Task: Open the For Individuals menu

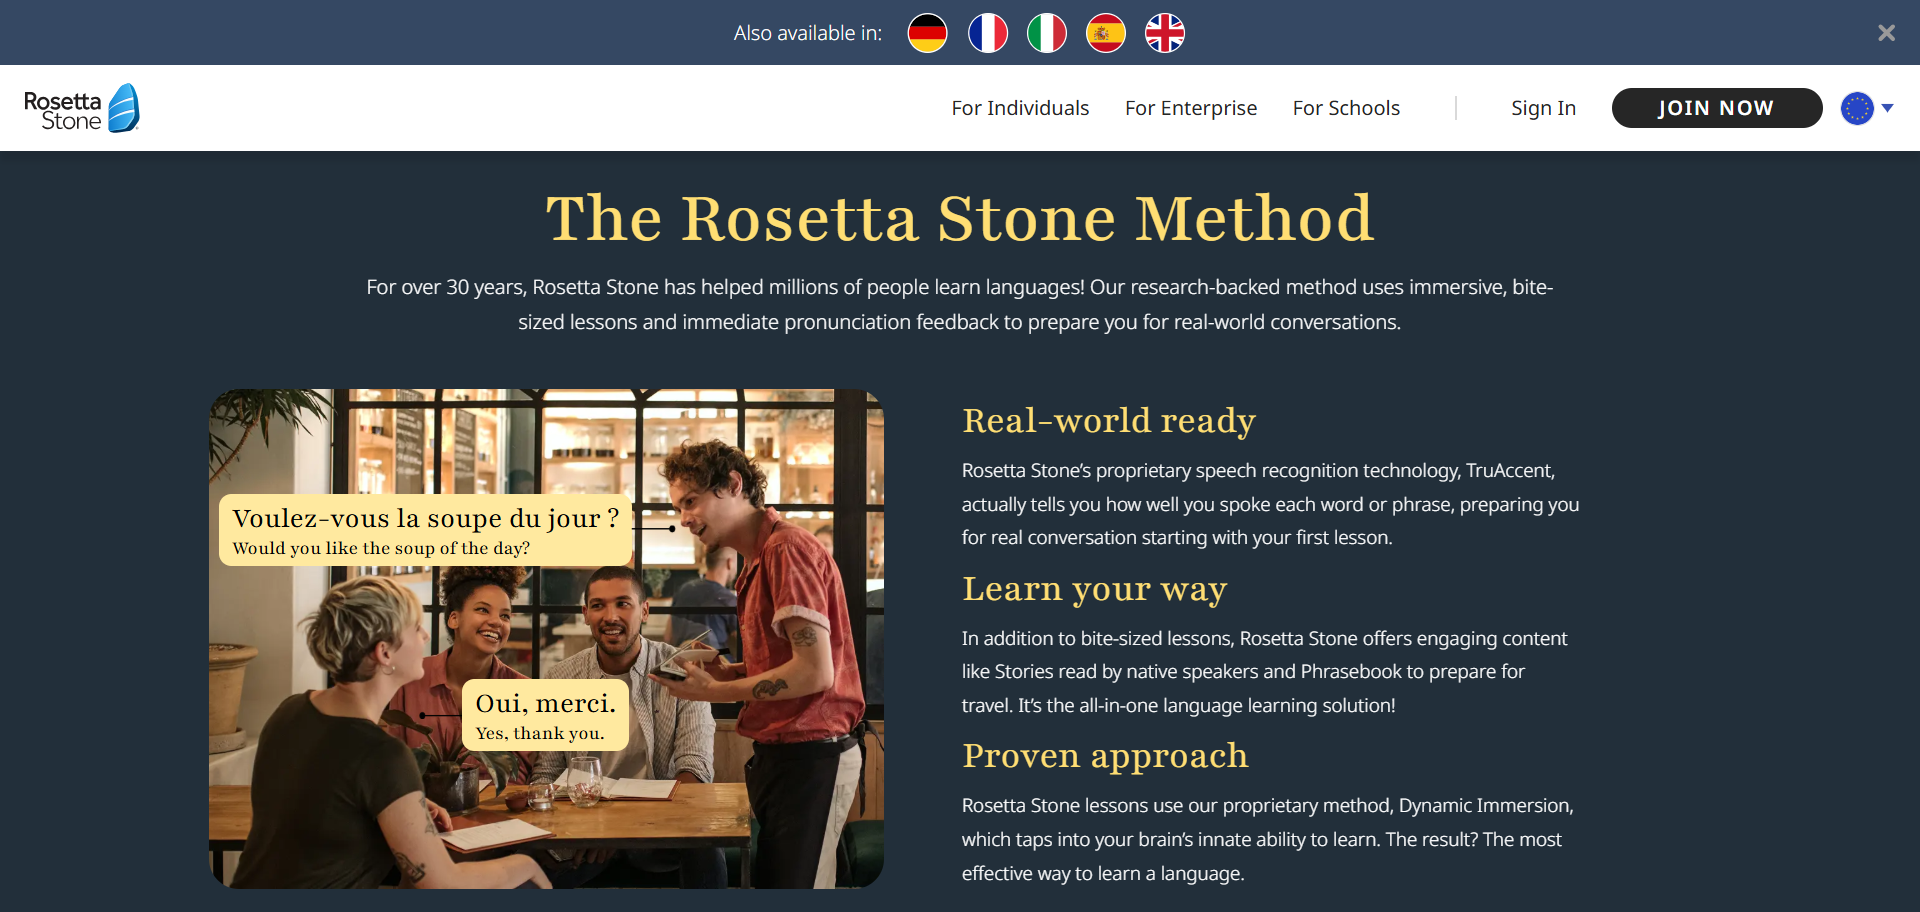Action: pyautogui.click(x=1019, y=108)
